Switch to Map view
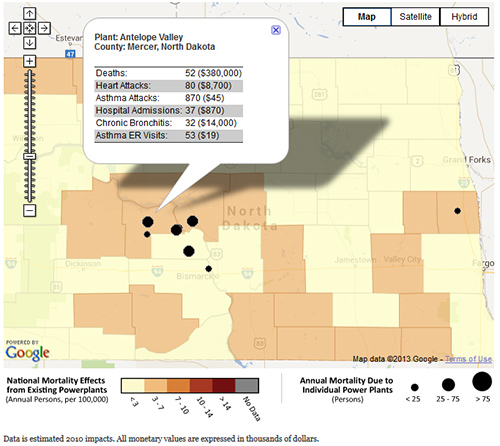 [367, 17]
